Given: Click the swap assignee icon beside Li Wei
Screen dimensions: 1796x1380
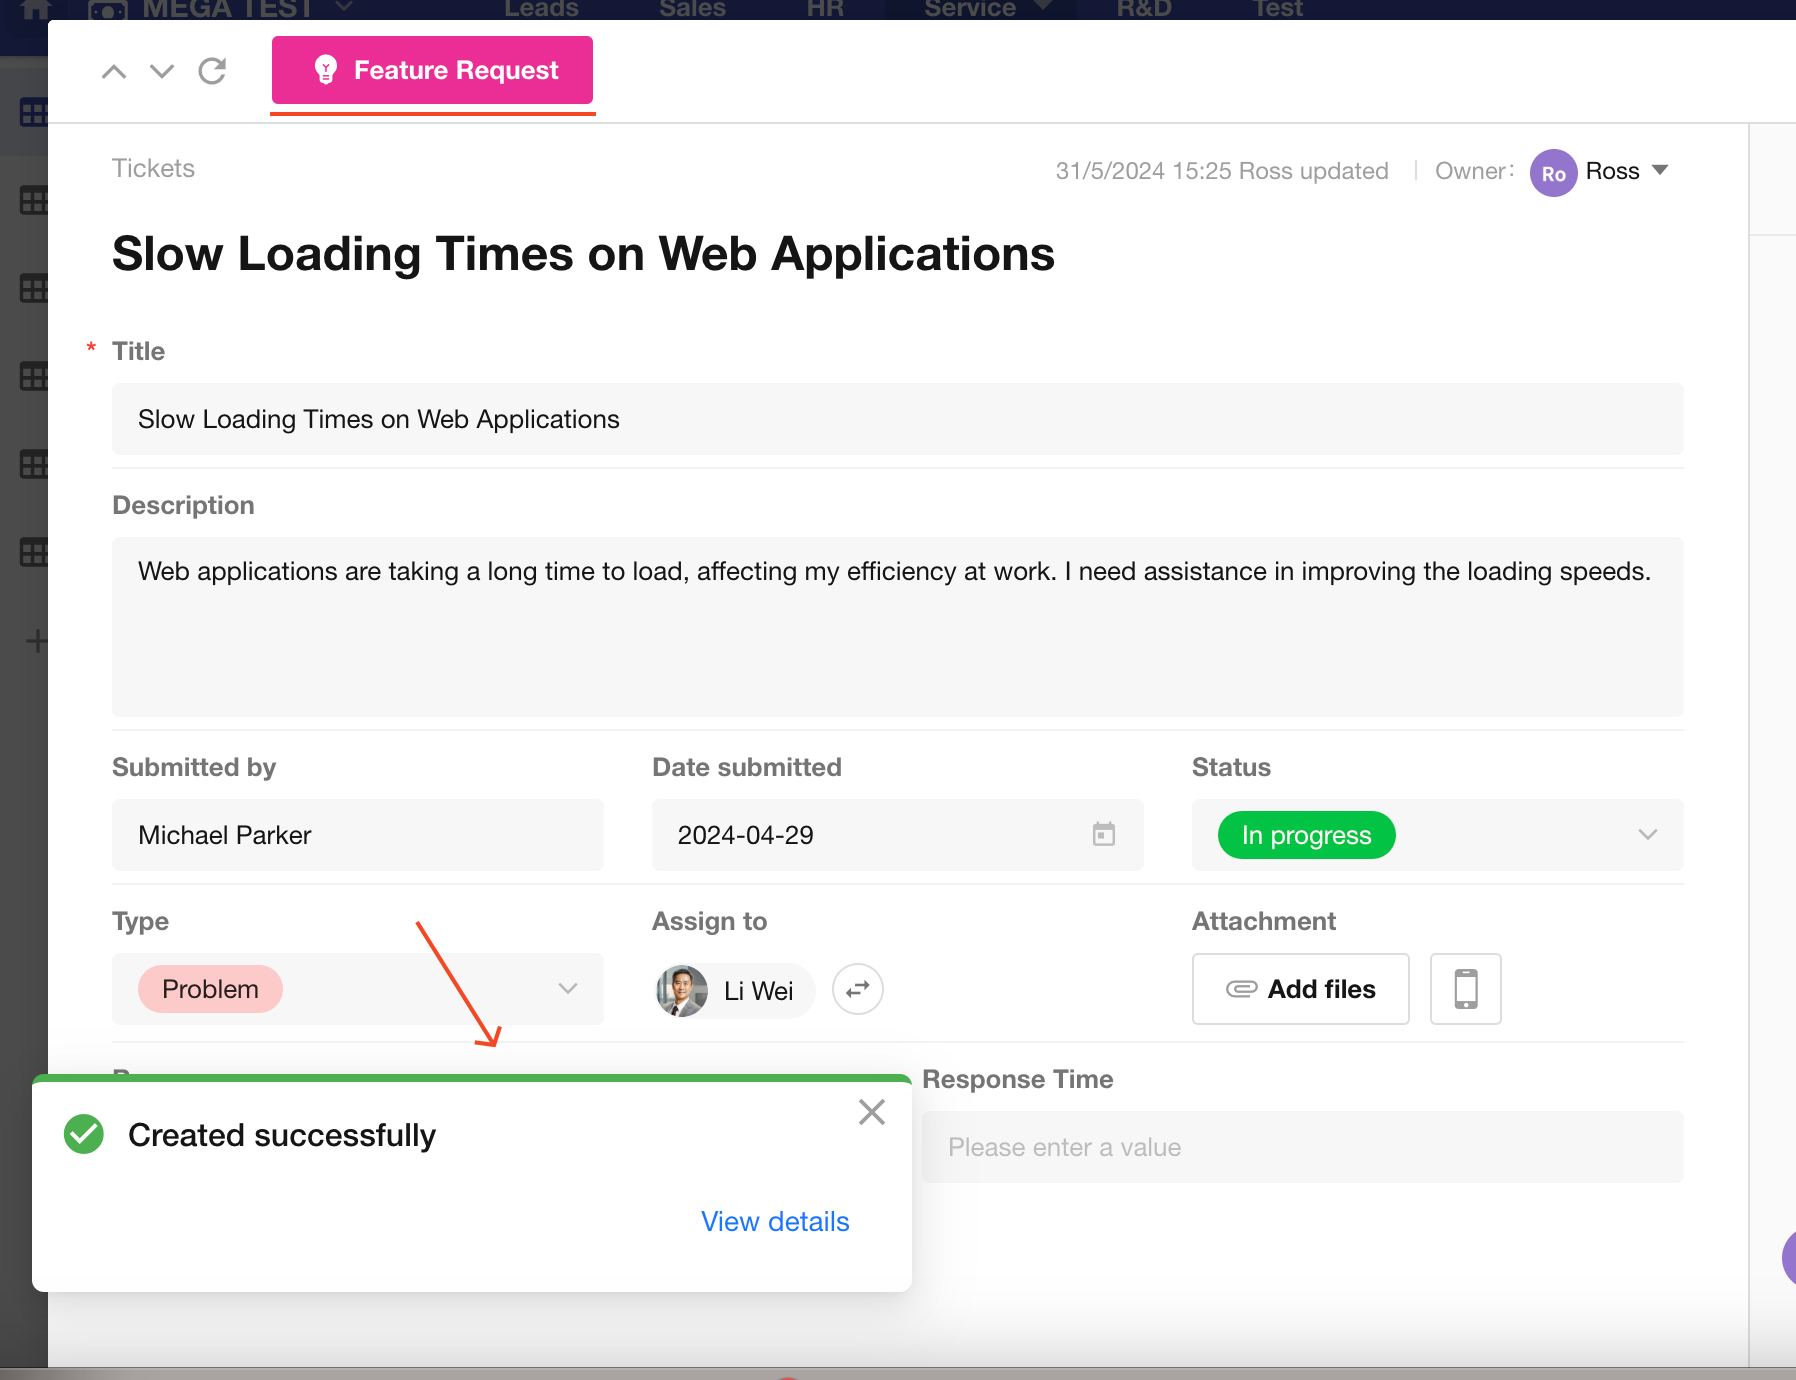Looking at the screenshot, I should point(857,989).
